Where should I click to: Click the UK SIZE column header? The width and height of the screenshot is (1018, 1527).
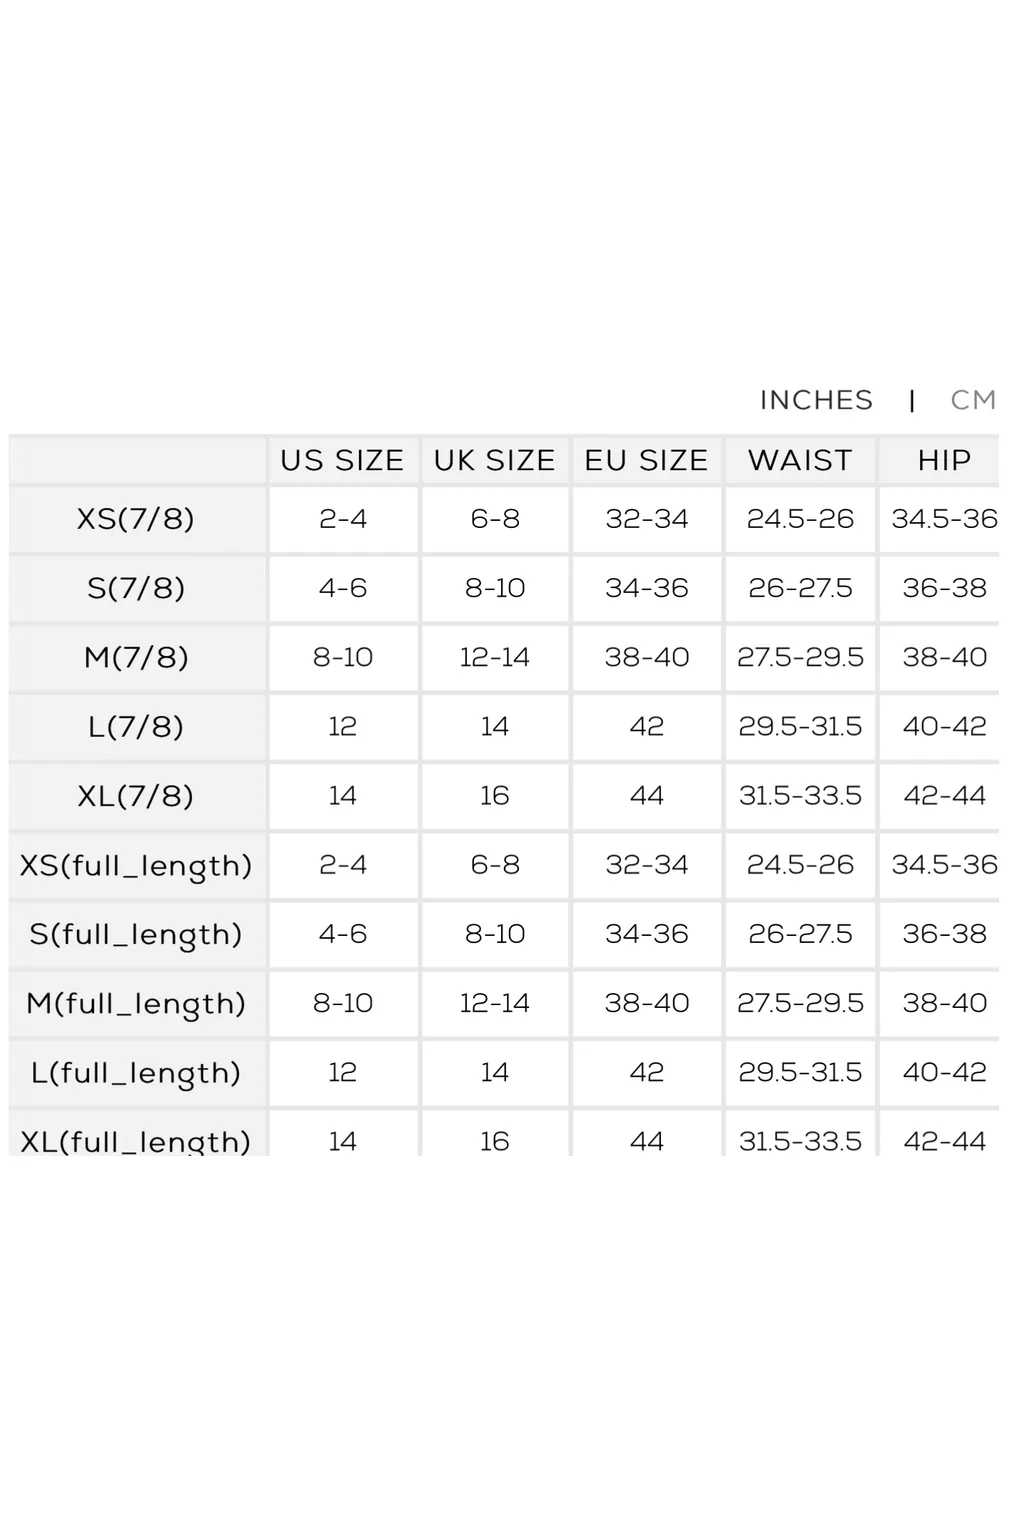pos(495,460)
